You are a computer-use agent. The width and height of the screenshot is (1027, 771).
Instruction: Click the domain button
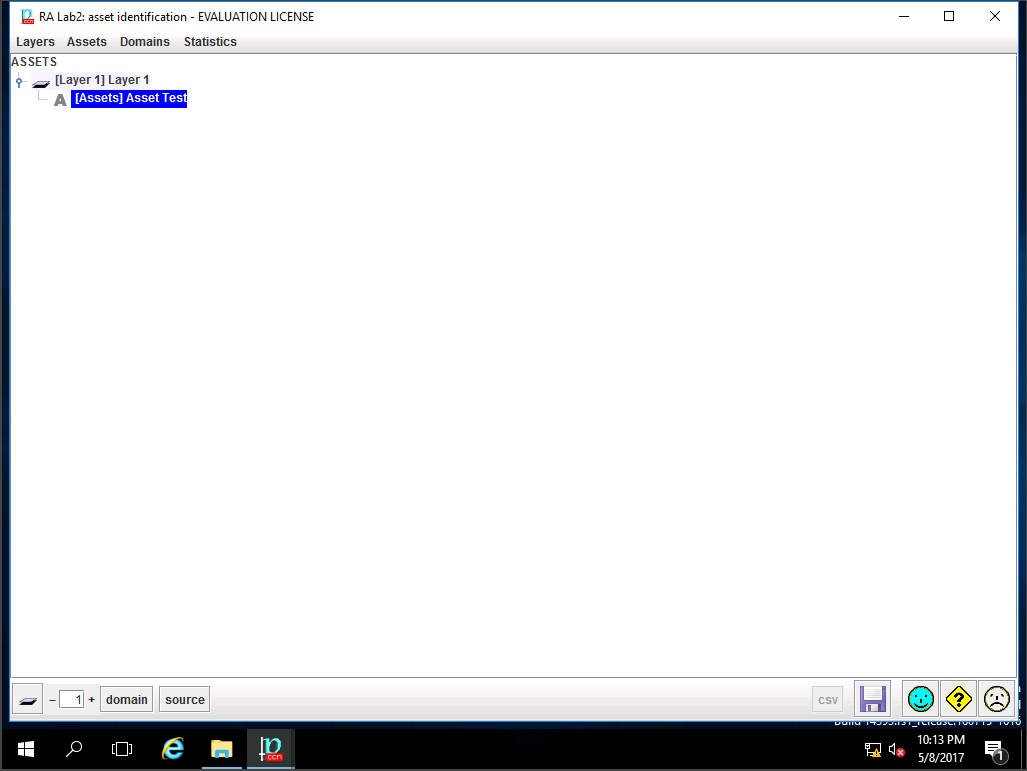point(126,700)
